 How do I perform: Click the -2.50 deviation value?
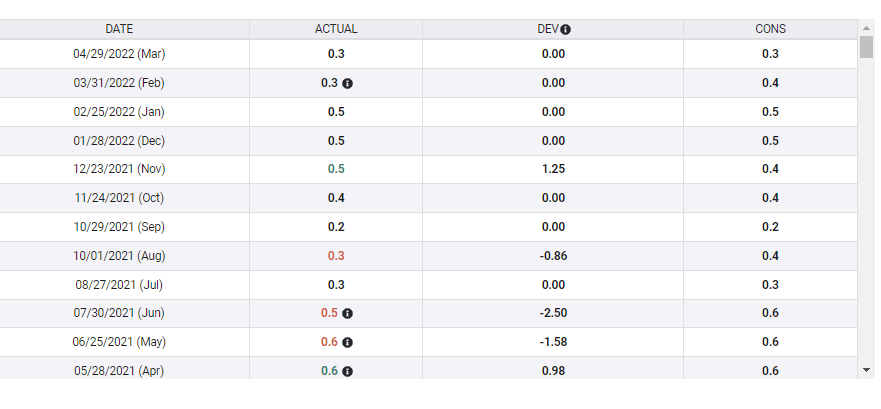(x=553, y=313)
